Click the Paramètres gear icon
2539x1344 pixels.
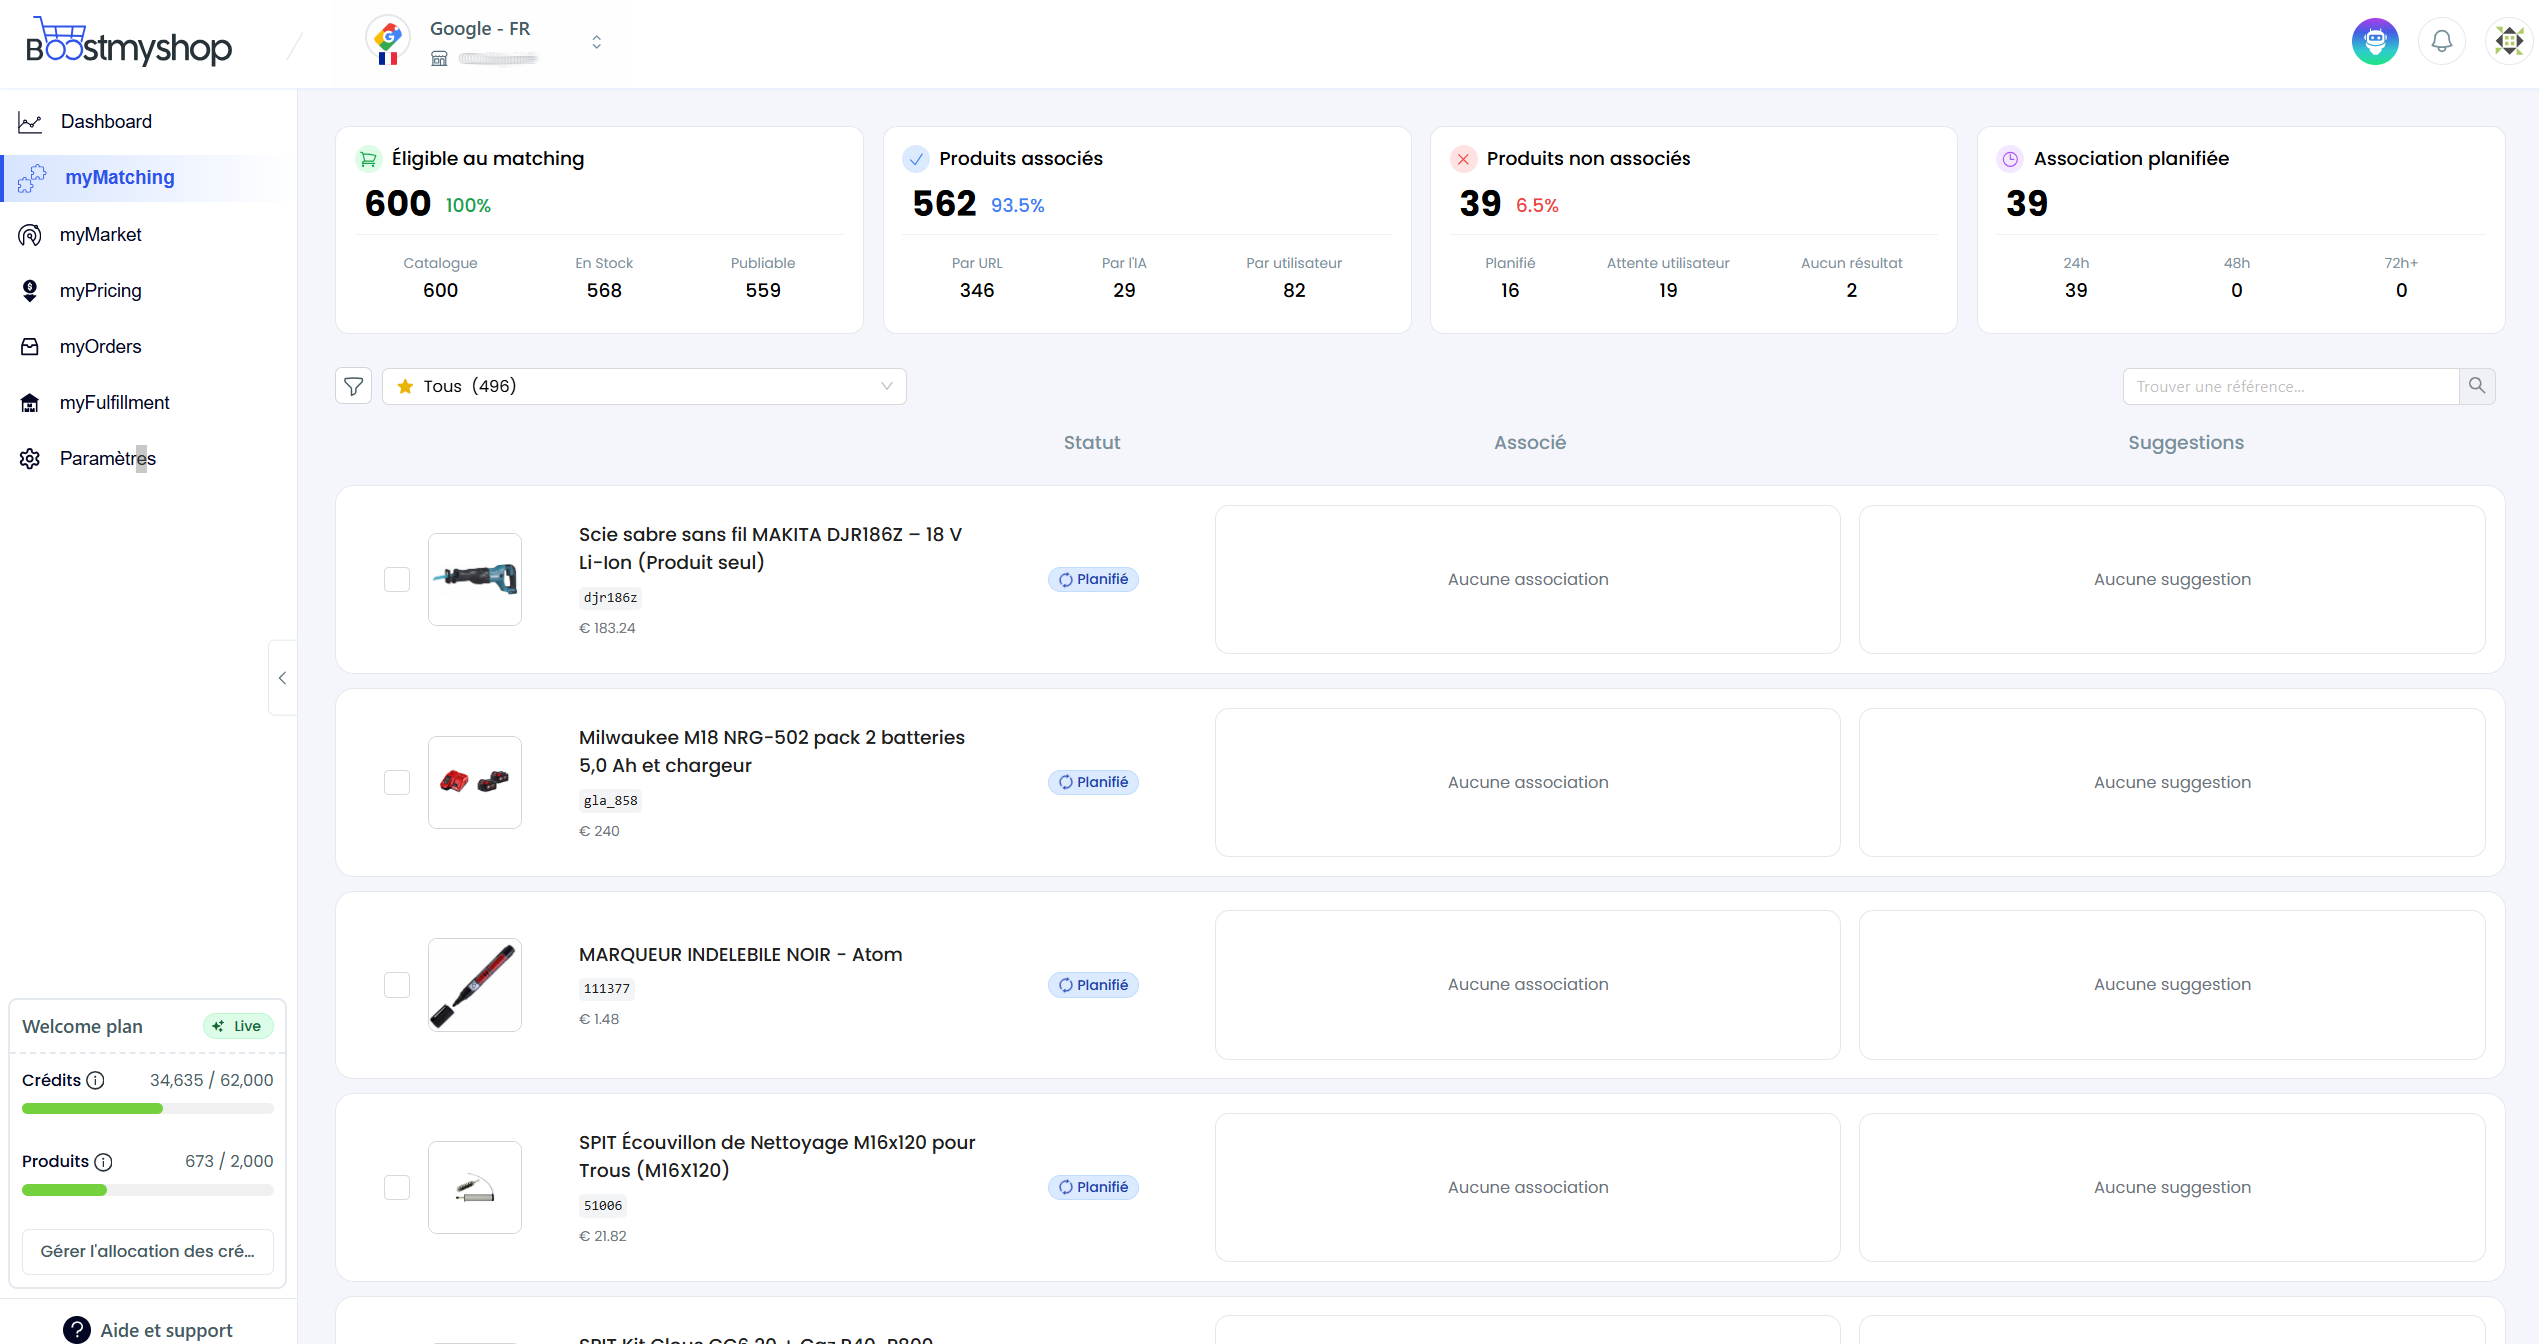pyautogui.click(x=30, y=459)
